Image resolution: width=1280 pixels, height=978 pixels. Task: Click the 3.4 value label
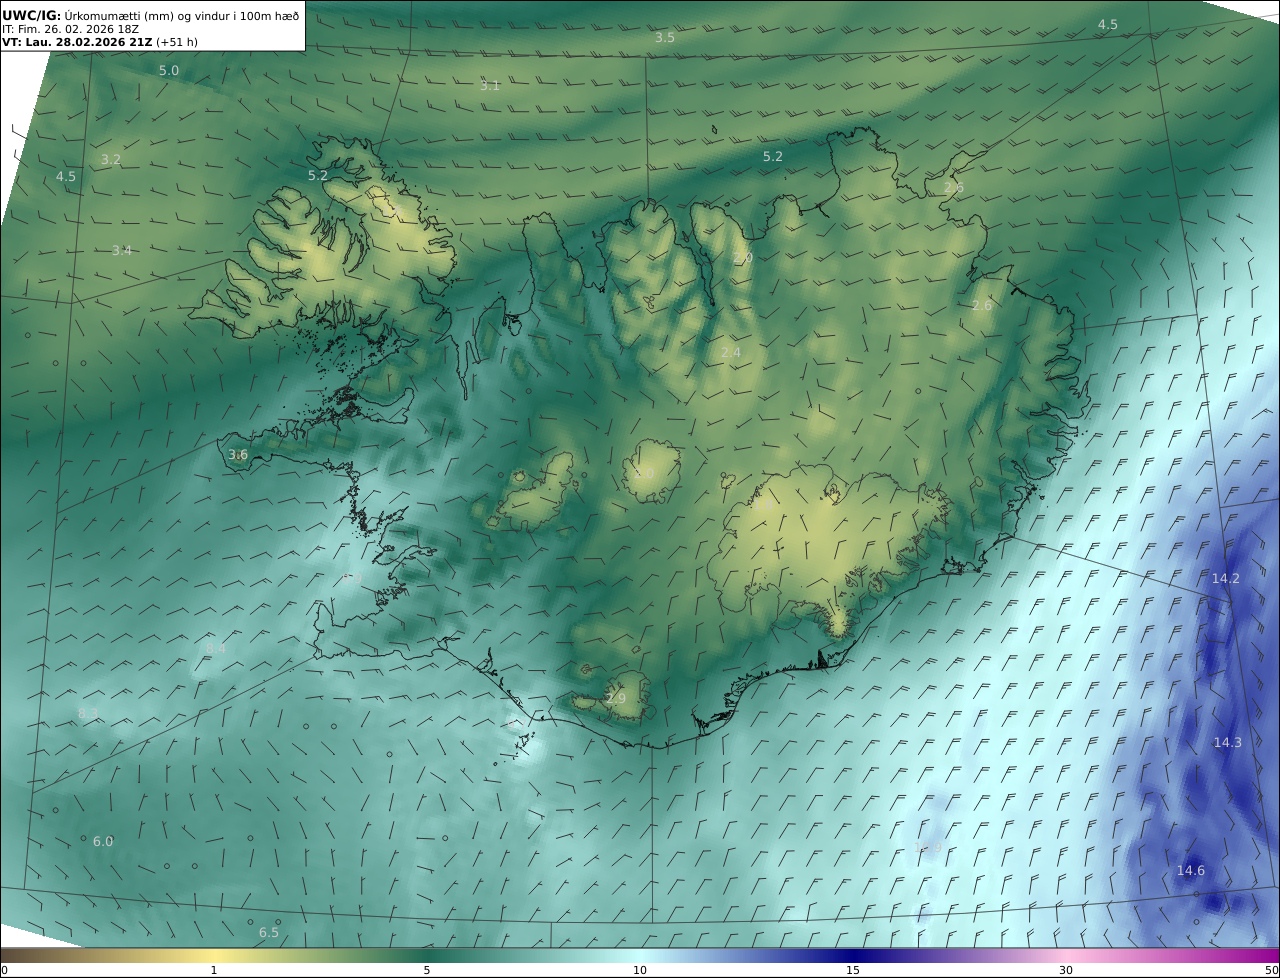coord(122,250)
